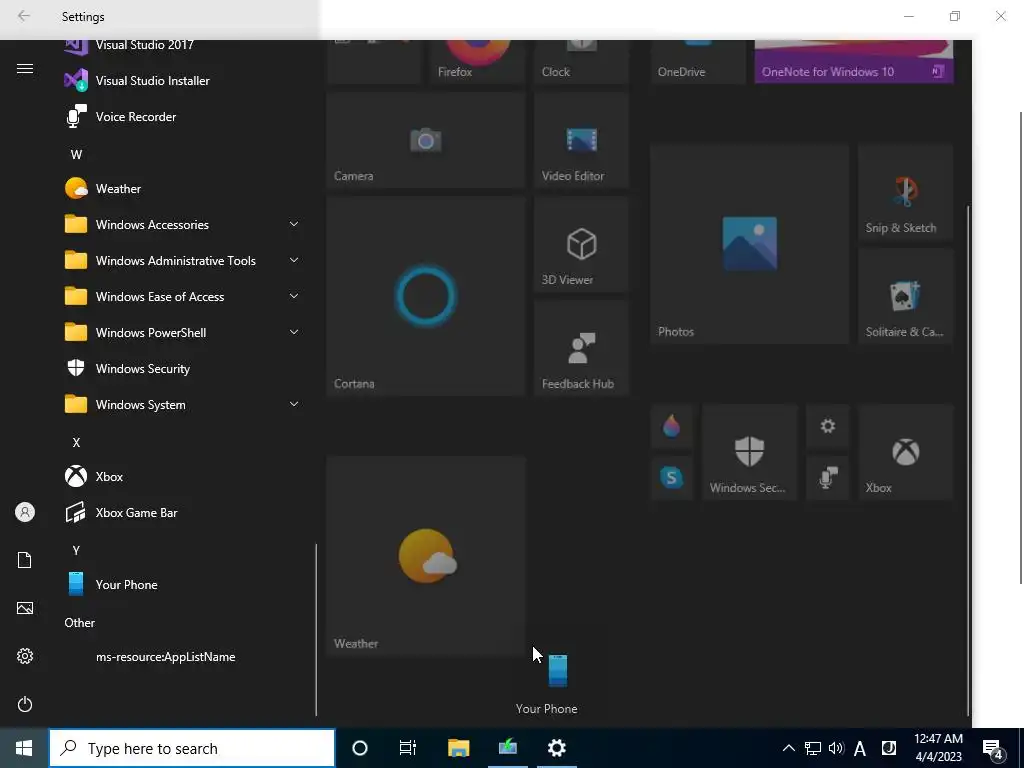The width and height of the screenshot is (1024, 768).
Task: Click the Windows Start button
Action: [x=24, y=748]
